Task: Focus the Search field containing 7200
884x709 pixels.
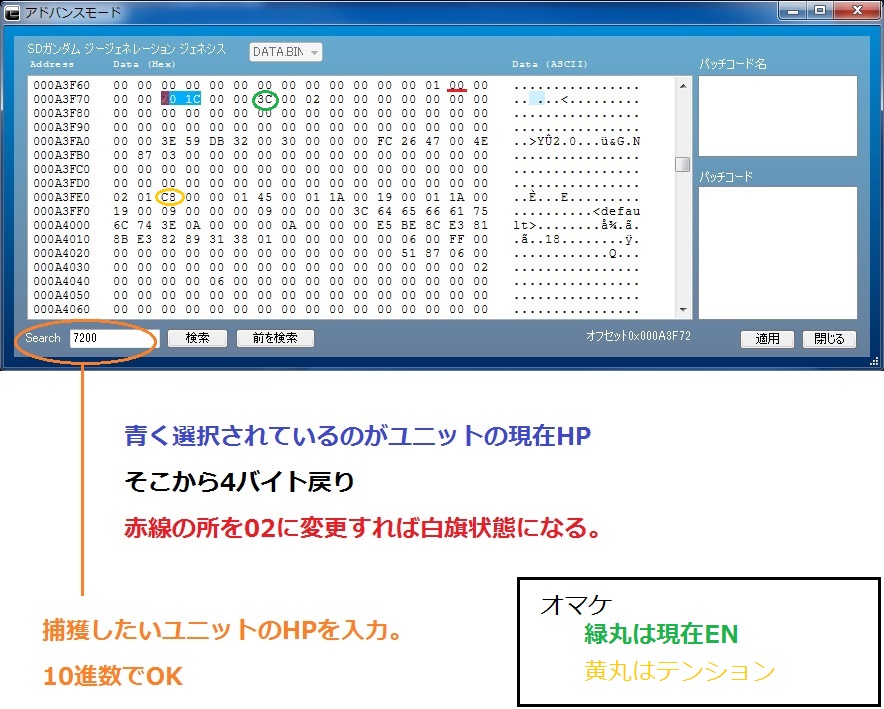Action: click(108, 338)
